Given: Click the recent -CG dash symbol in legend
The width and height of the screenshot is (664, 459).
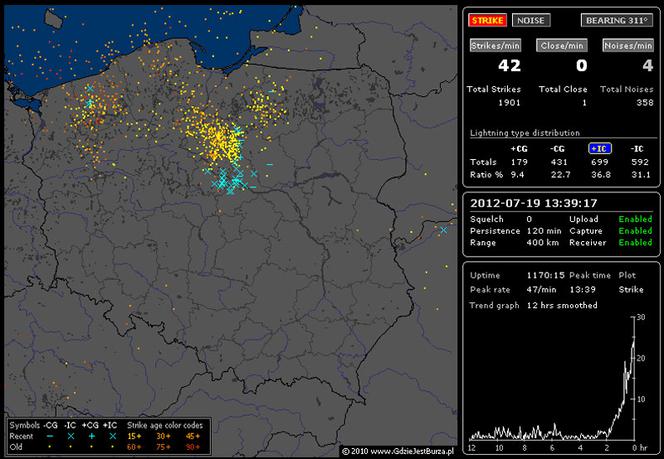Looking at the screenshot, I should pyautogui.click(x=50, y=436).
